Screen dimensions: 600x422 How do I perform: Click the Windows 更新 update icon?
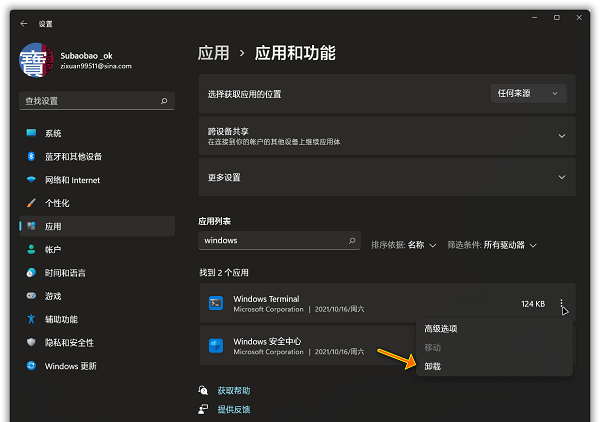click(x=31, y=366)
